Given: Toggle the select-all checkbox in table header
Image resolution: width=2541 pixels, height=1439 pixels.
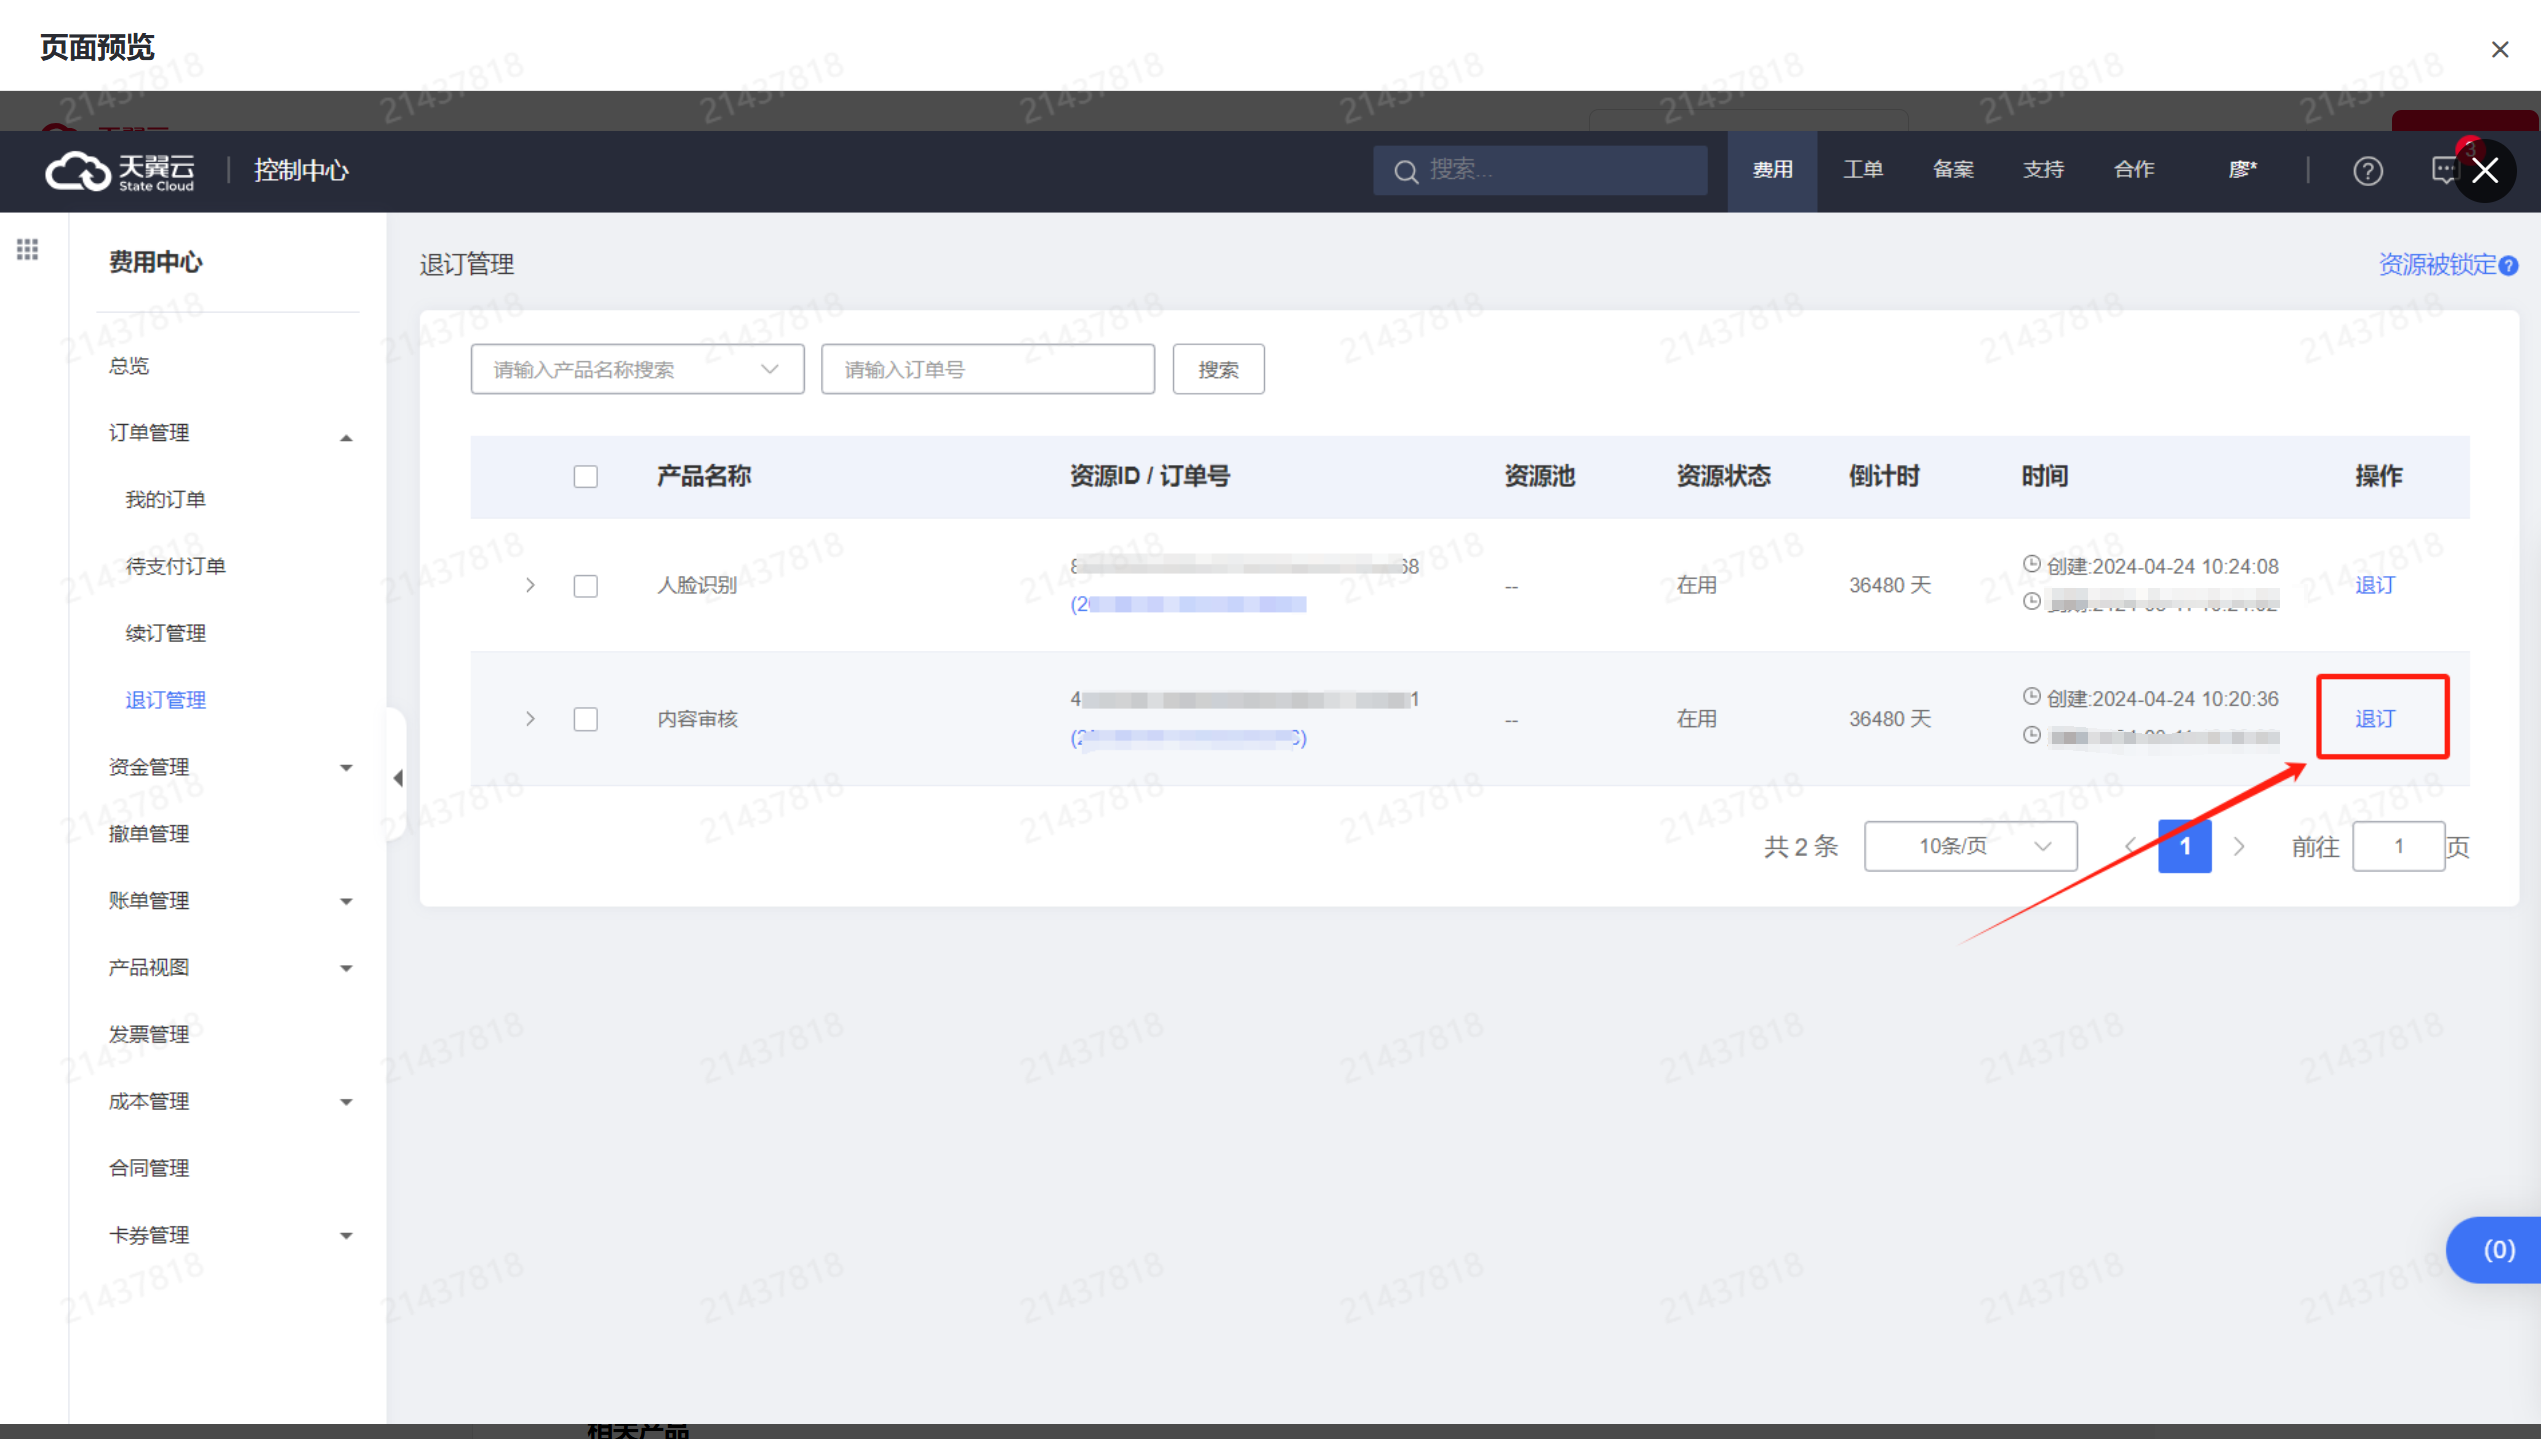Looking at the screenshot, I should [x=586, y=477].
